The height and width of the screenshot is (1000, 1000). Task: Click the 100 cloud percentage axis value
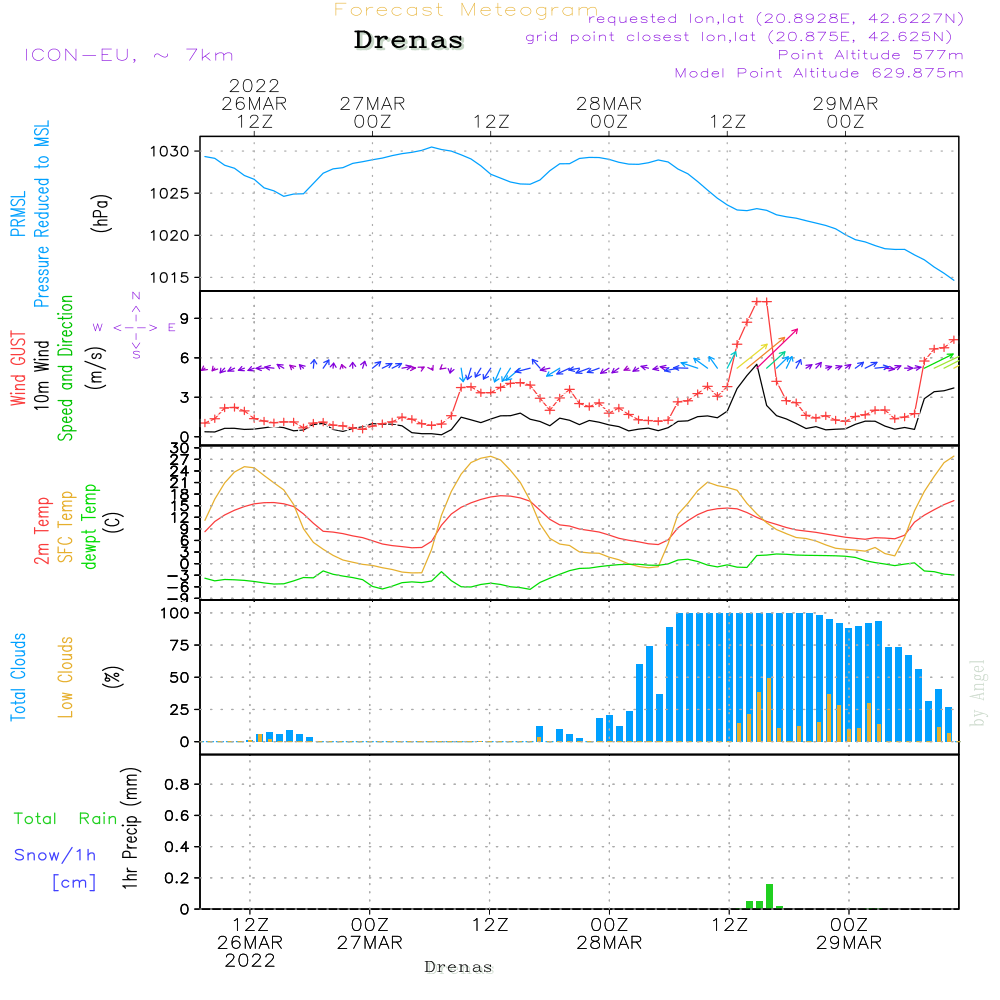point(175,614)
